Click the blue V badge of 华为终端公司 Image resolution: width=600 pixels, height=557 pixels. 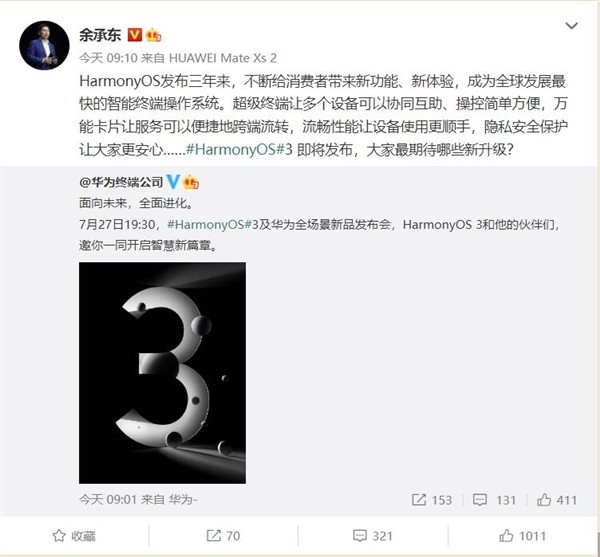pos(173,182)
